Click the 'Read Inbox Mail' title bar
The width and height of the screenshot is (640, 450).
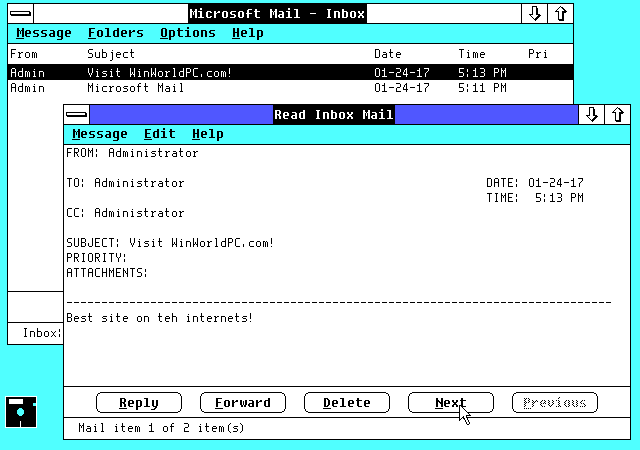334,115
